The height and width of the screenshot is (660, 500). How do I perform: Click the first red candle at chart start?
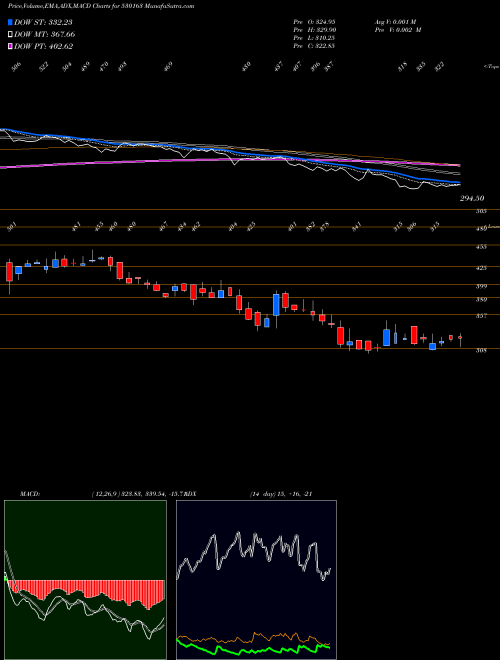point(9,272)
